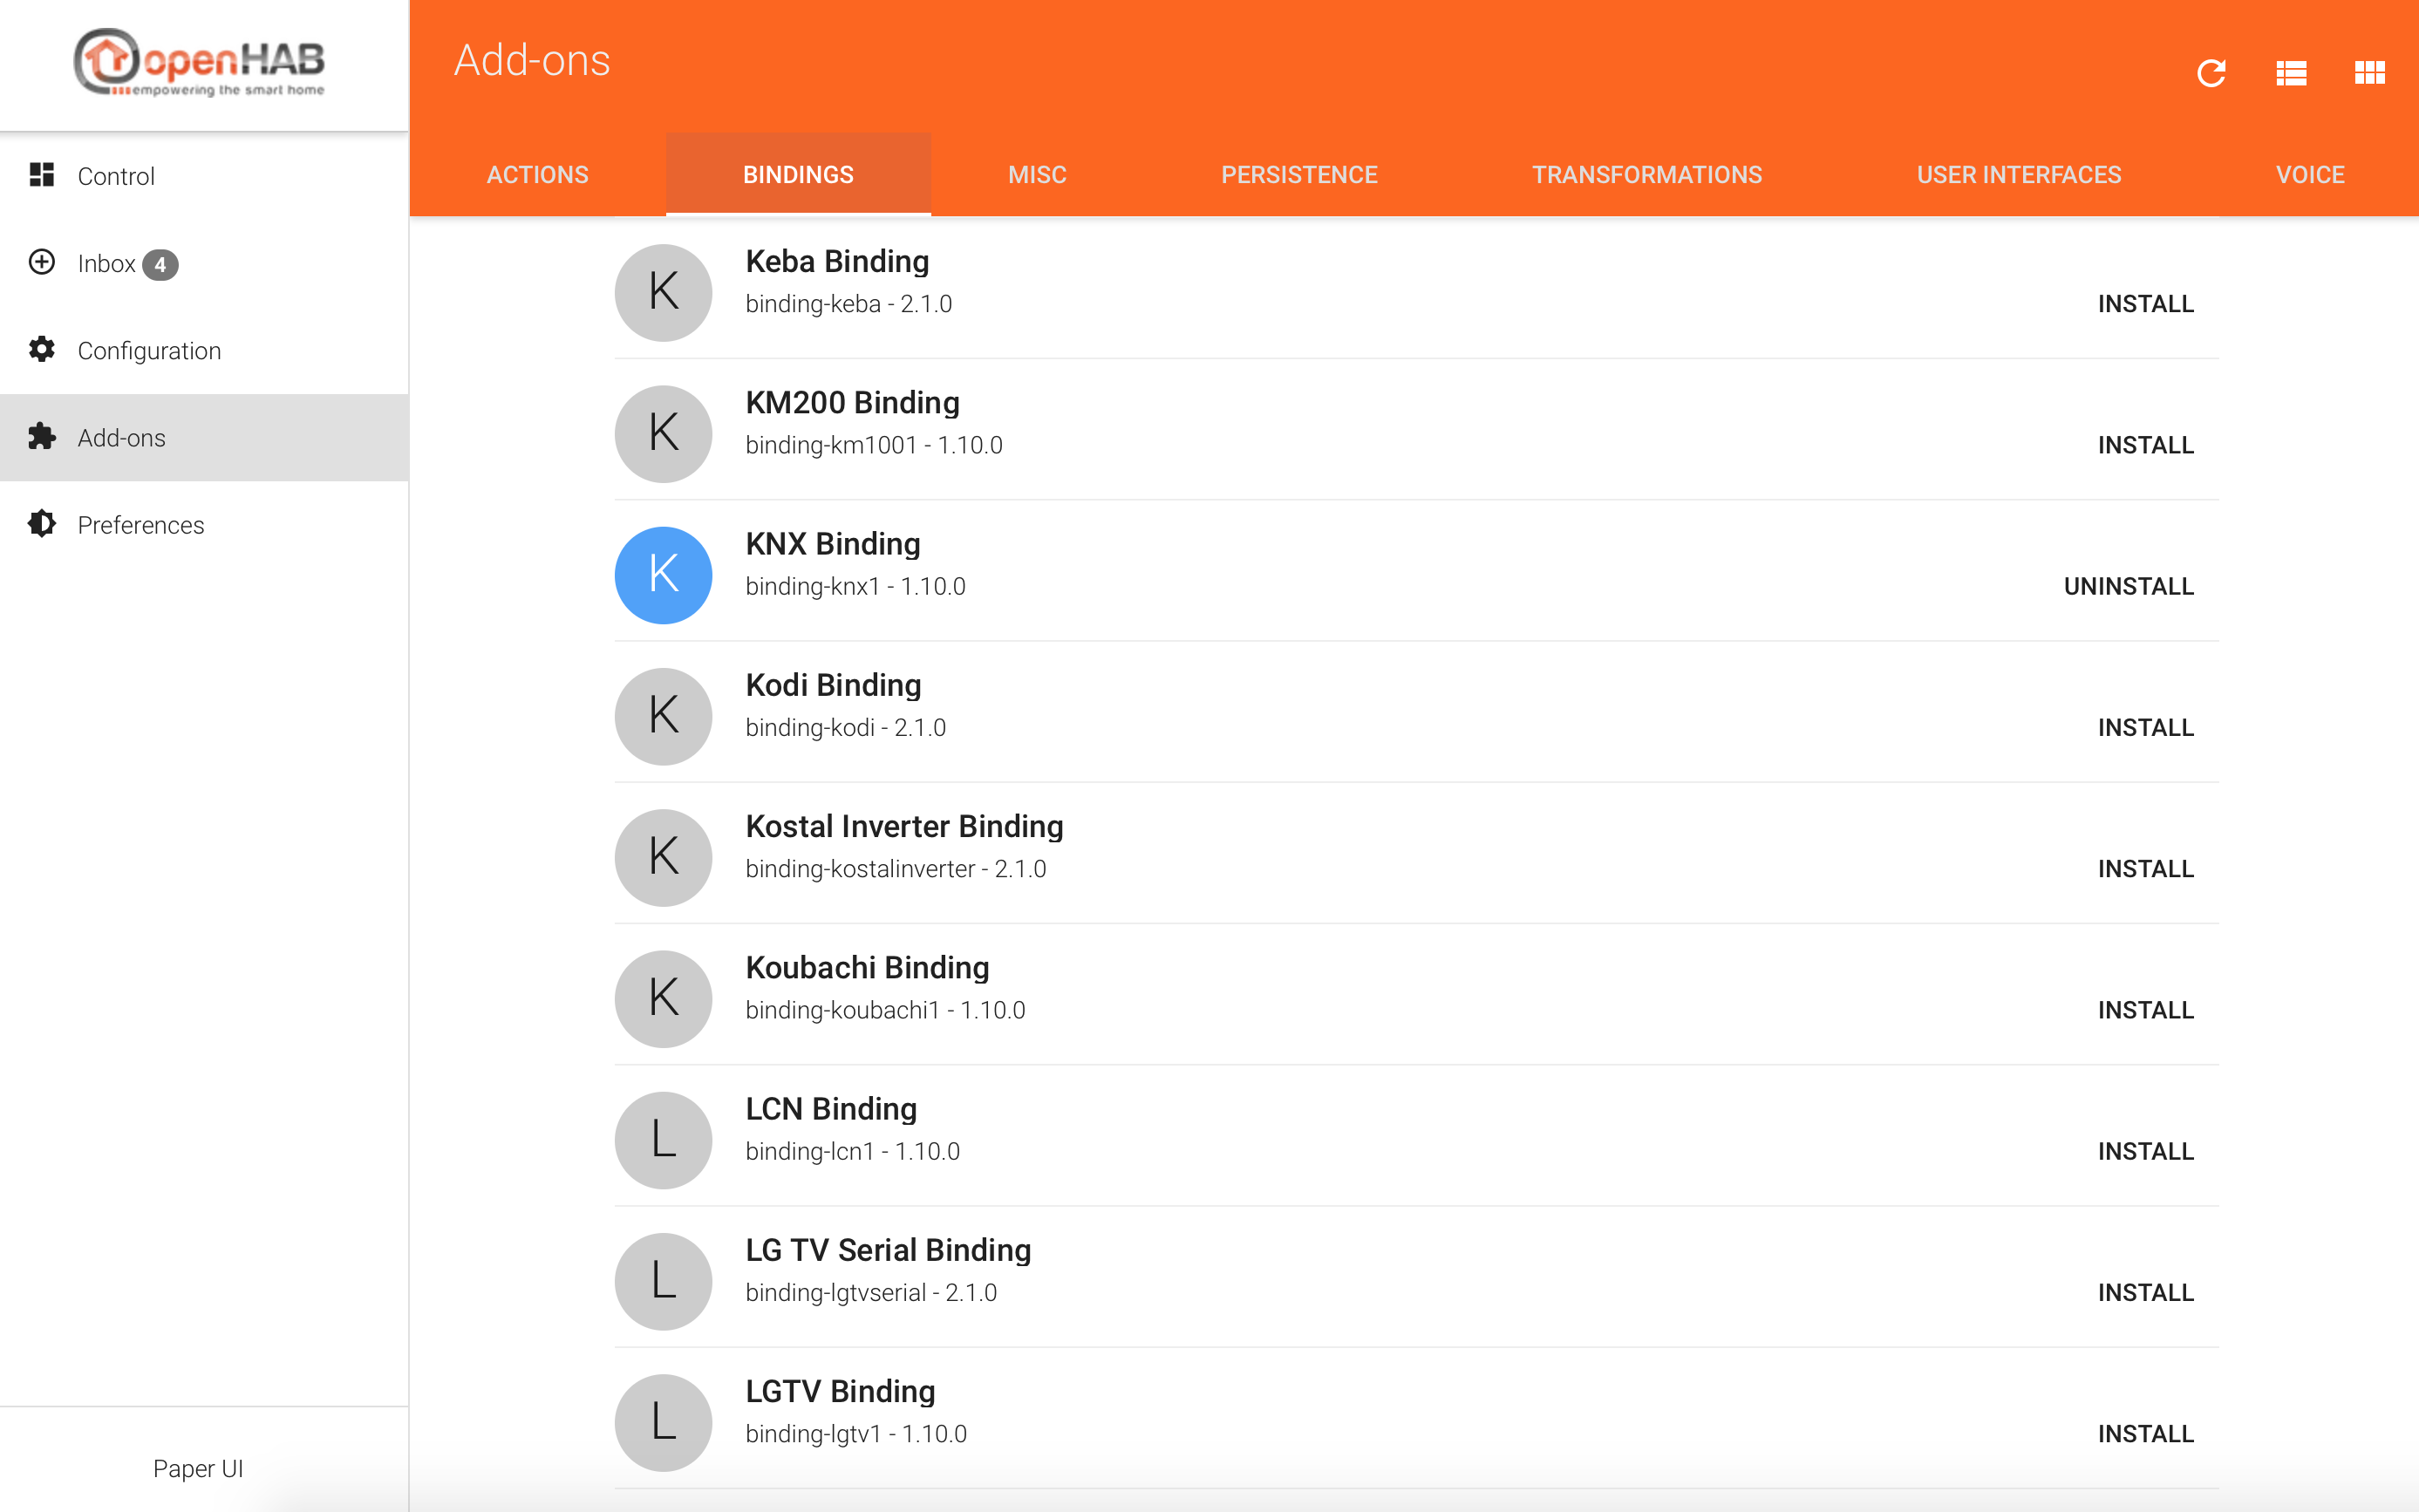Click the Add-ons puzzle piece icon
Viewport: 2419px width, 1512px height.
click(42, 437)
